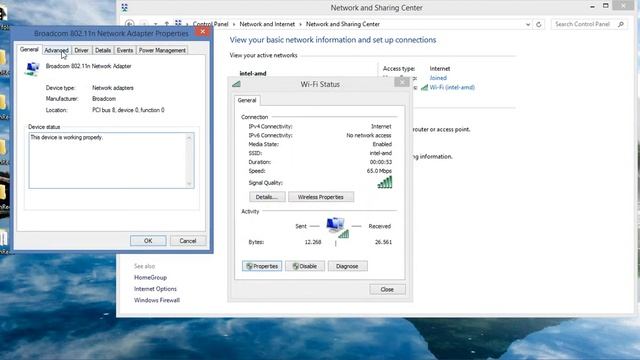The height and width of the screenshot is (360, 640).
Task: Open the HomeGroup link under See also
Action: [x=151, y=278]
